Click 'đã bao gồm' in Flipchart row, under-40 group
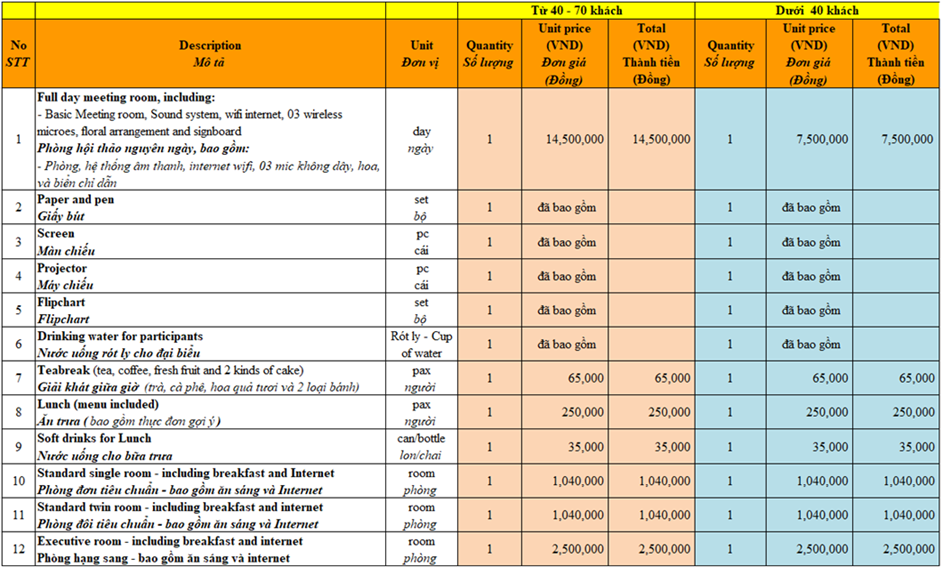Viewport: 943px width, 567px height. coord(811,310)
